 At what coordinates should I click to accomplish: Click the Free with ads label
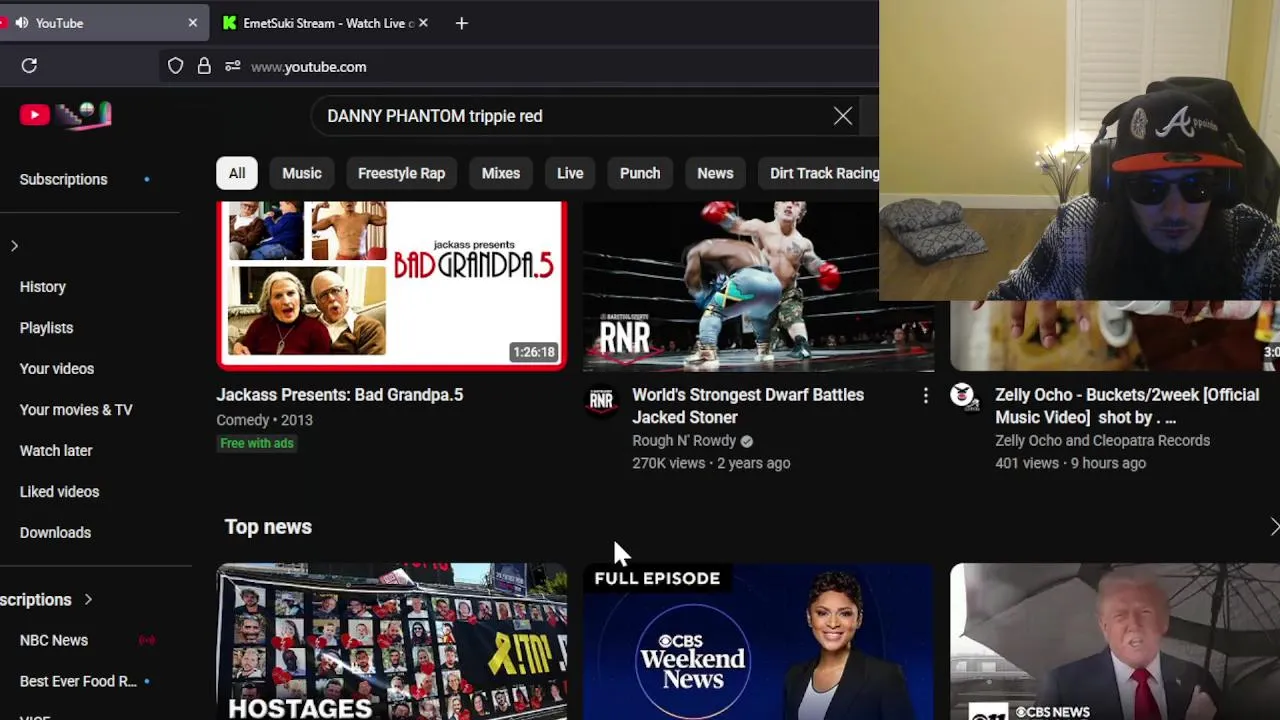pyautogui.click(x=257, y=443)
